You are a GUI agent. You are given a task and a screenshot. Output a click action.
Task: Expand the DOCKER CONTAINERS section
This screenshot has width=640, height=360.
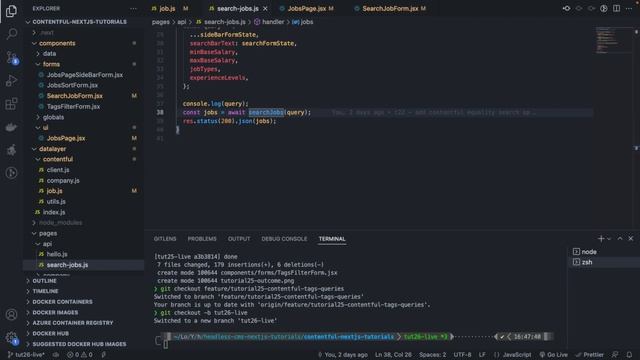pos(62,302)
